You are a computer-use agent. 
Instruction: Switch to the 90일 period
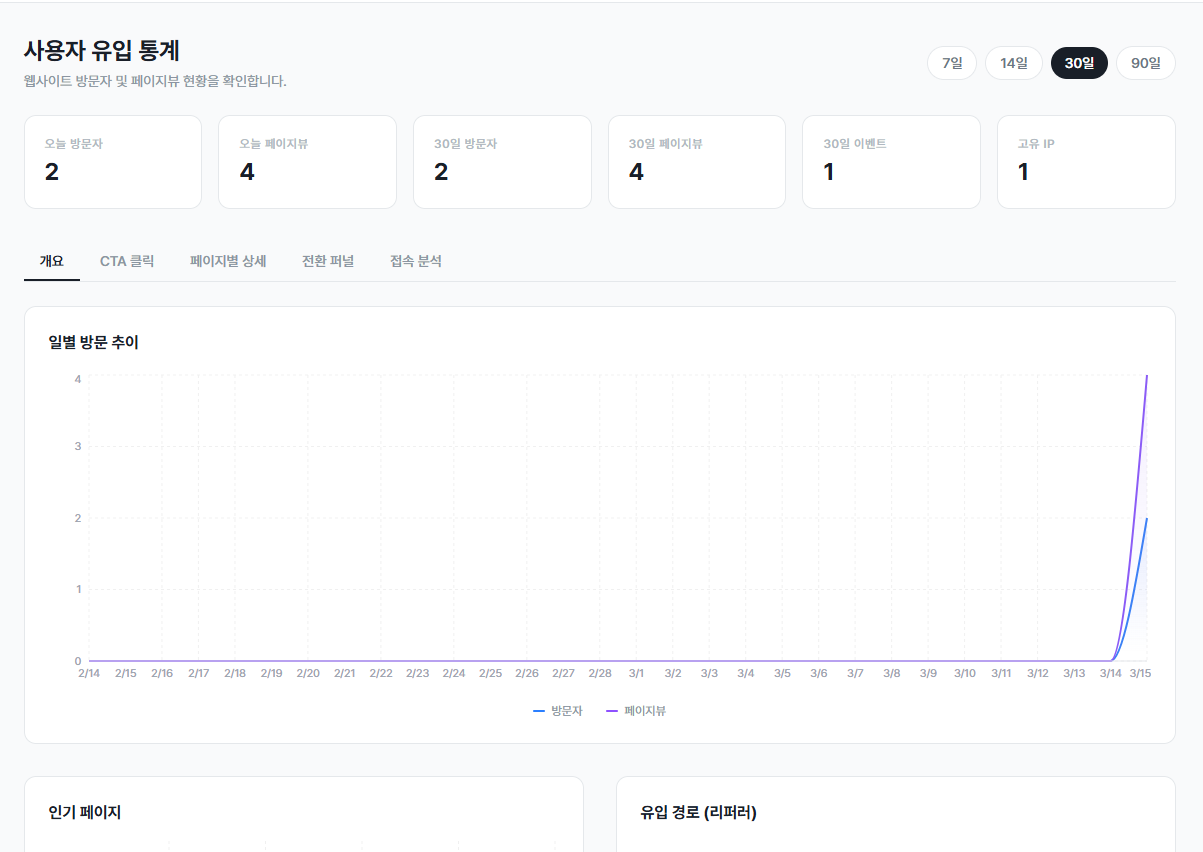point(1146,63)
